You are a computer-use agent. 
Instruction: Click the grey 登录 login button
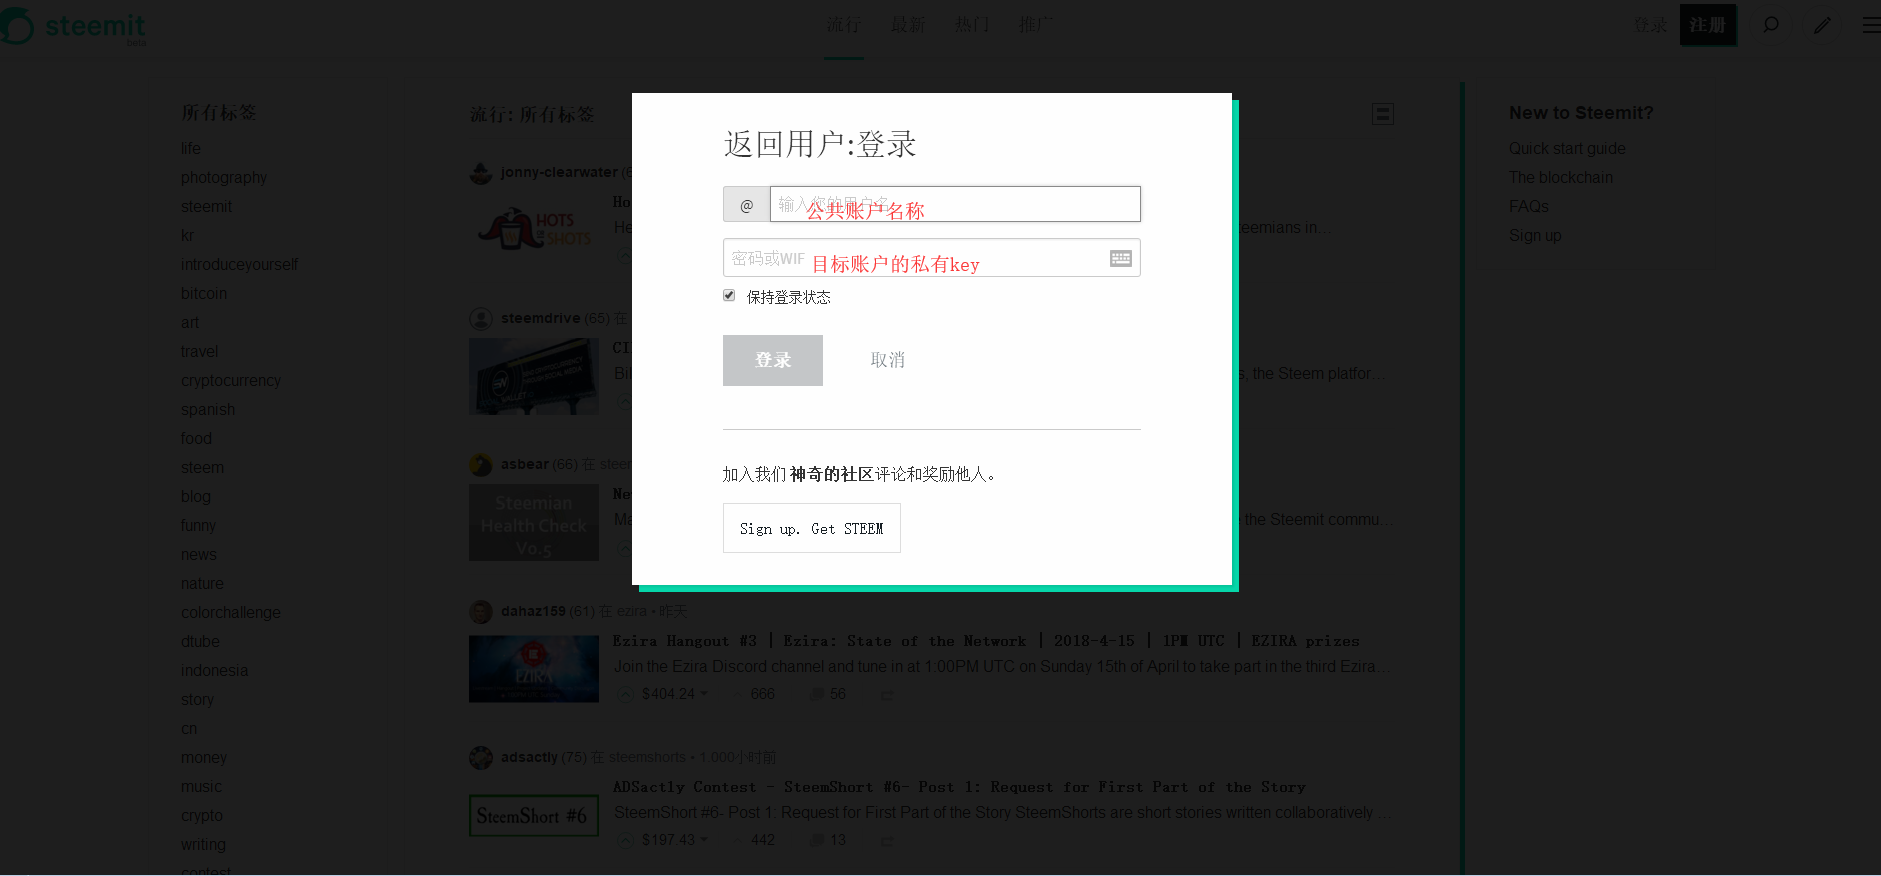[x=773, y=360]
